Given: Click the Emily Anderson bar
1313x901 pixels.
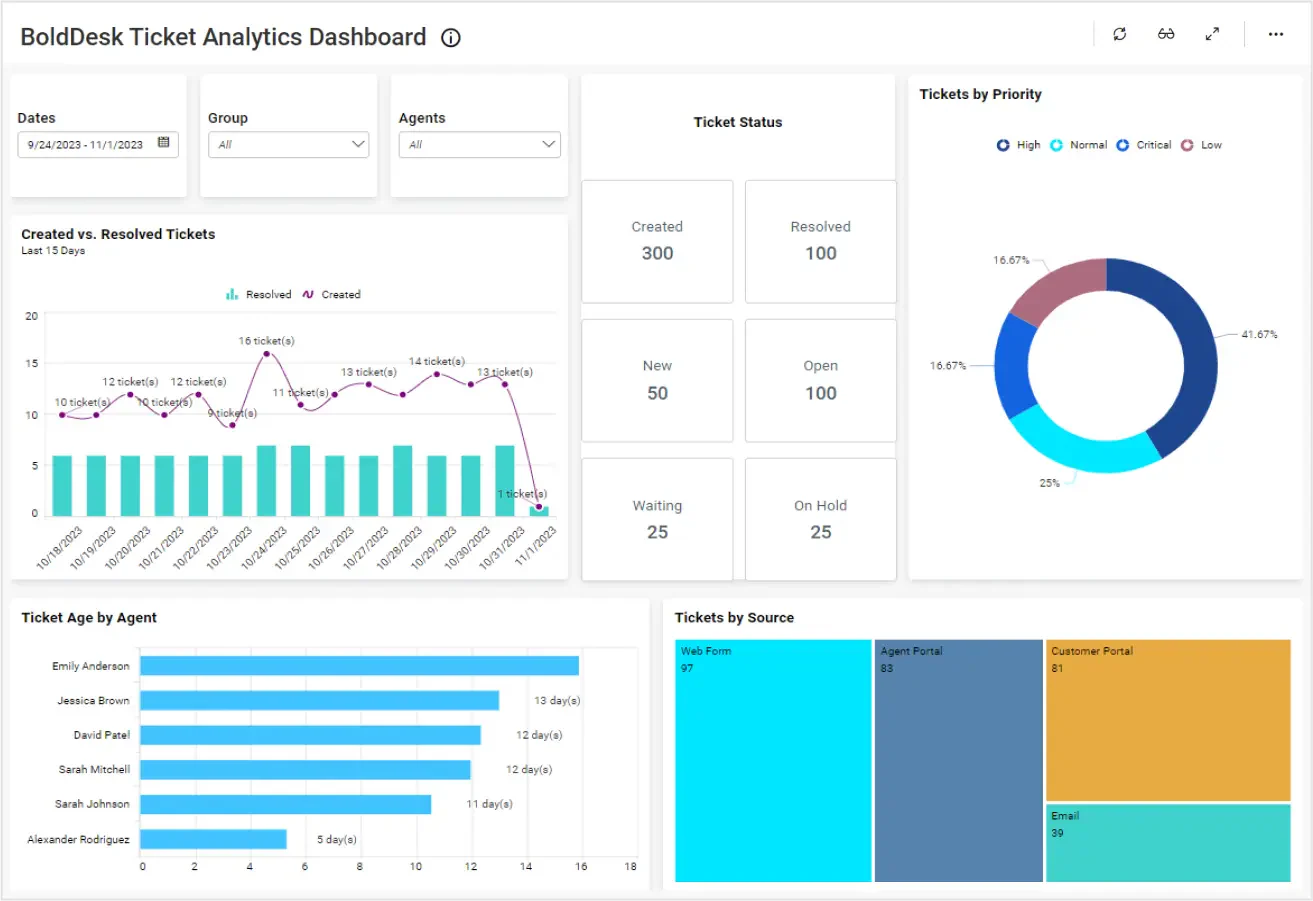Looking at the screenshot, I should 359,666.
